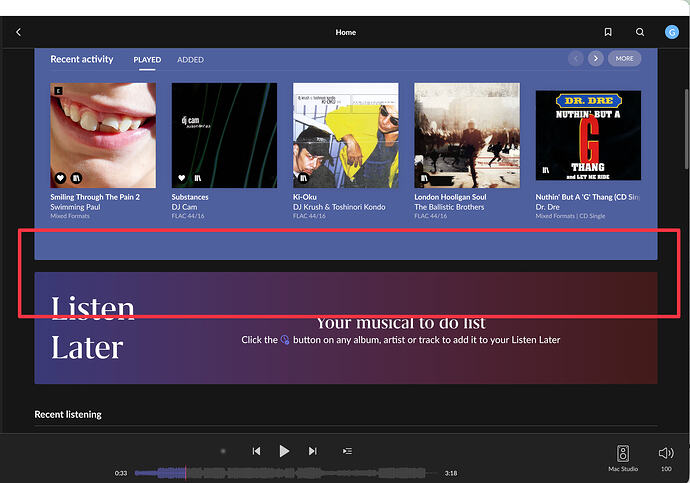Go back using the top-left arrow
690x483 pixels.
(x=18, y=32)
